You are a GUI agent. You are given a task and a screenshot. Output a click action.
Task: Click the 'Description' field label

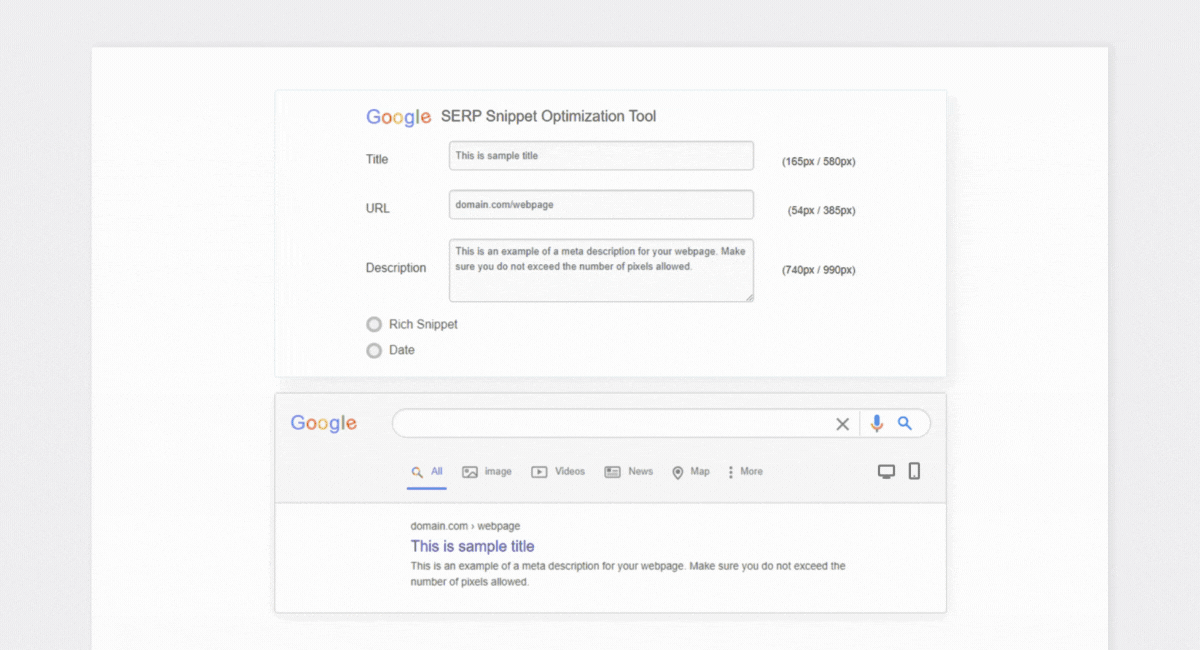396,268
